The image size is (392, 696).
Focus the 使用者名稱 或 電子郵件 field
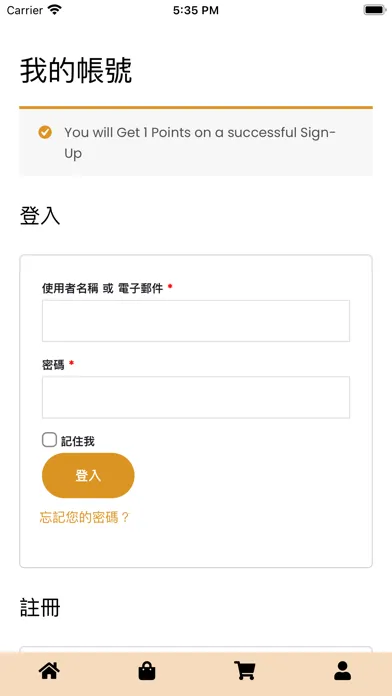[x=196, y=321]
